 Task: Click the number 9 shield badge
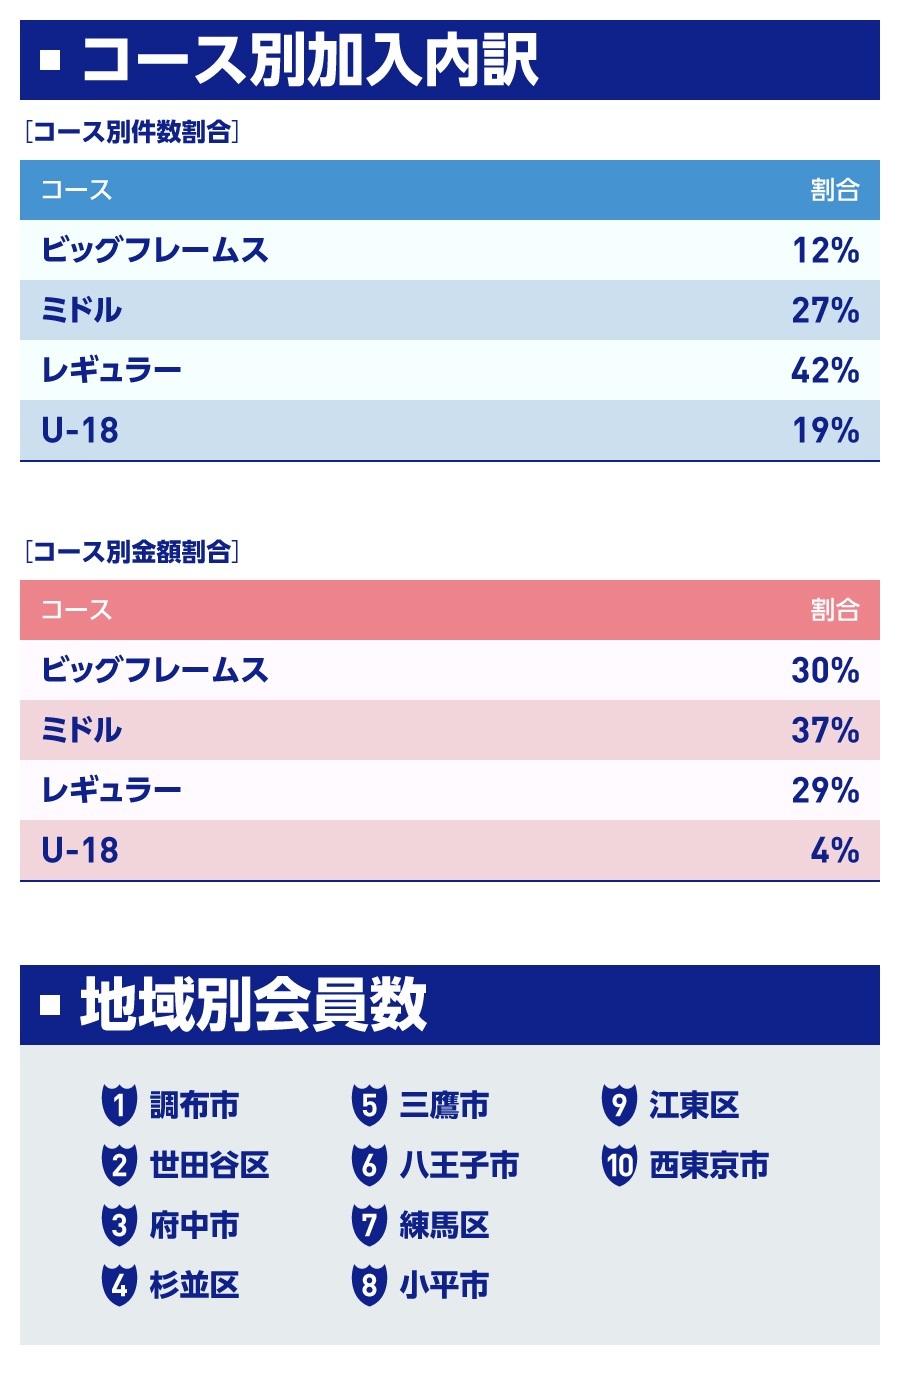(619, 1105)
